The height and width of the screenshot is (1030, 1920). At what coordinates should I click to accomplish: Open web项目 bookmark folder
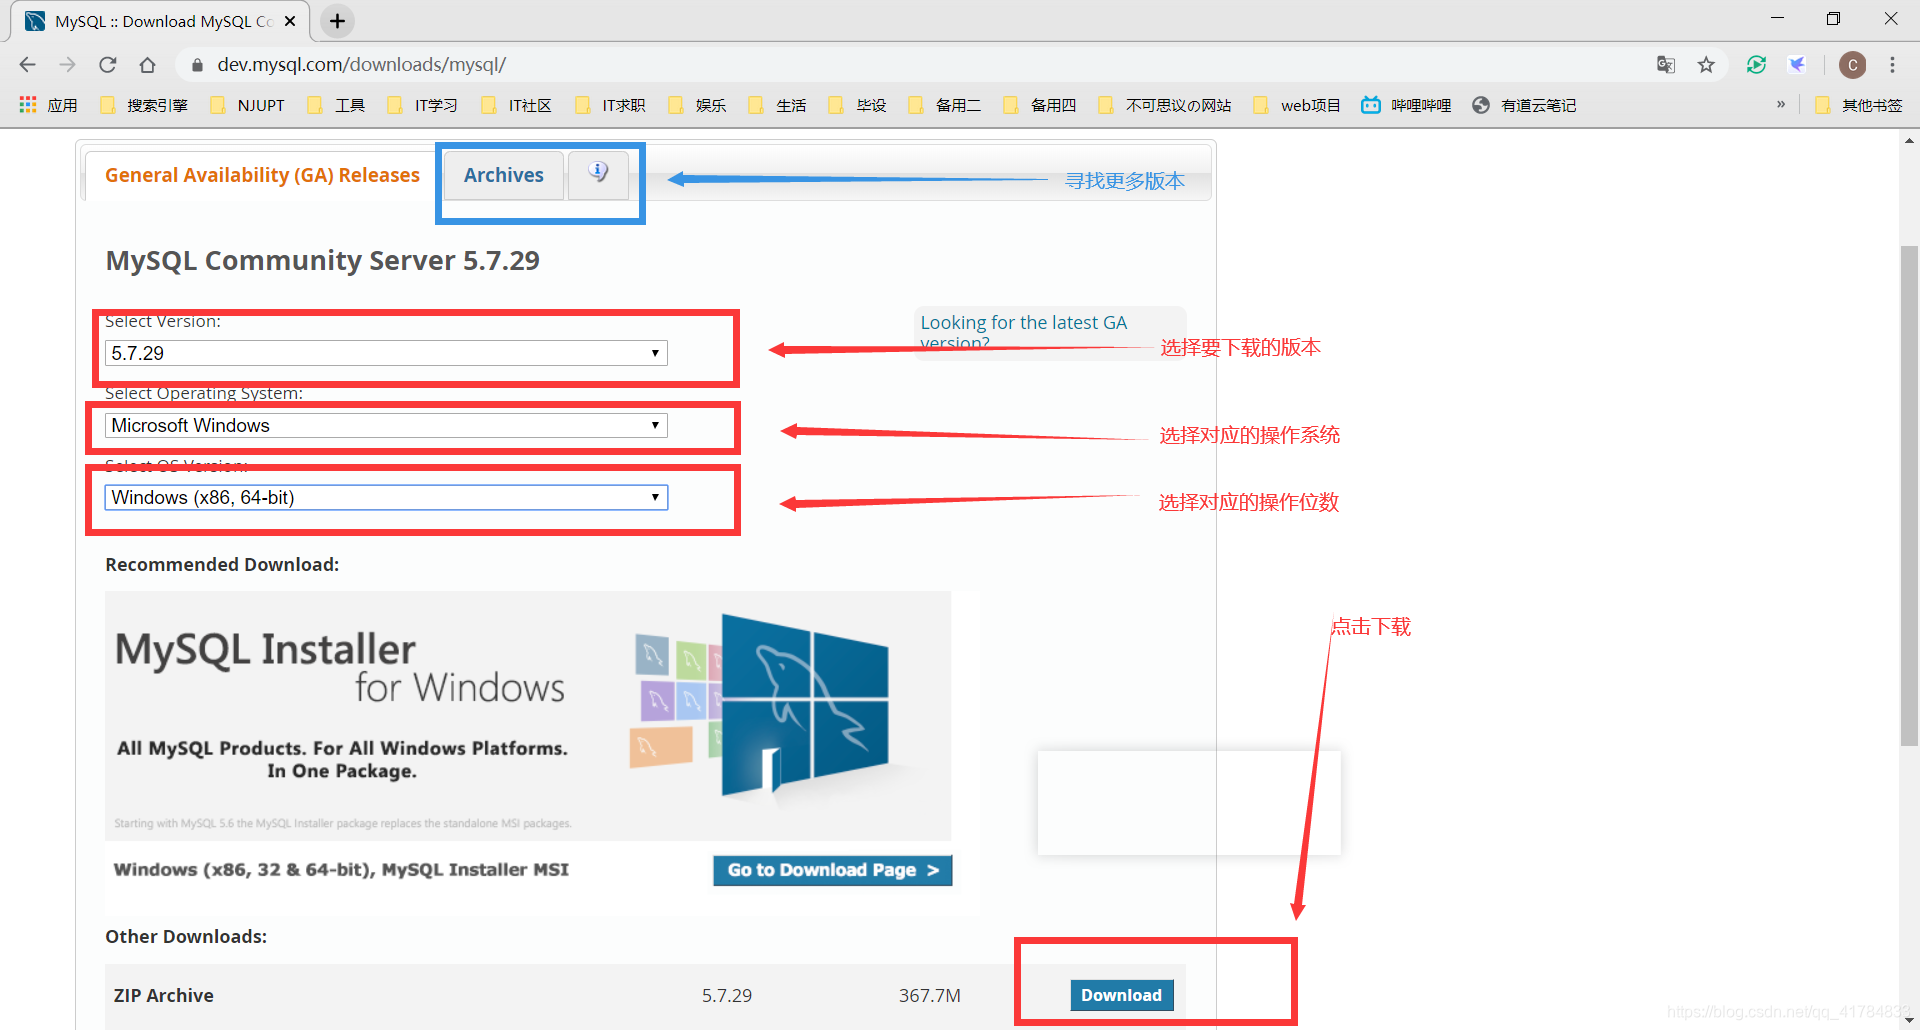tap(1297, 105)
